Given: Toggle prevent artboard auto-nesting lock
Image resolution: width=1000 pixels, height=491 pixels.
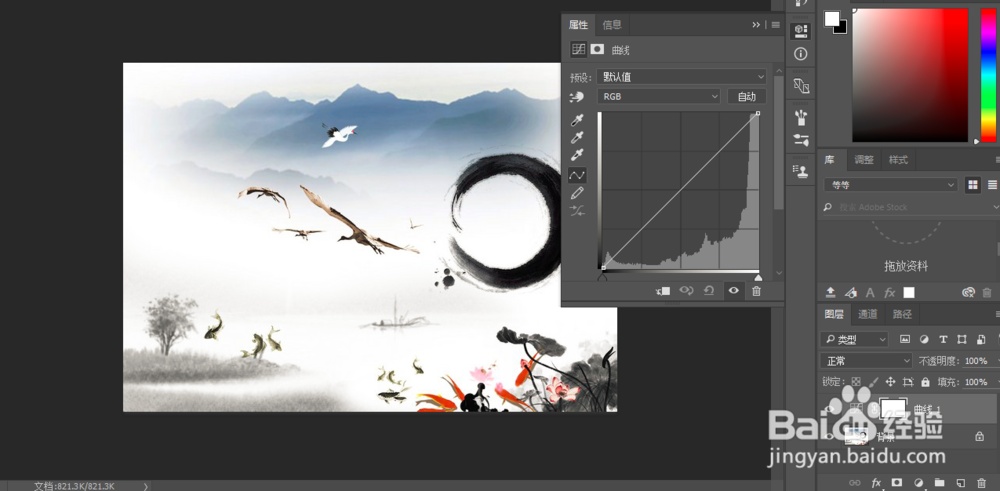Looking at the screenshot, I should 908,382.
